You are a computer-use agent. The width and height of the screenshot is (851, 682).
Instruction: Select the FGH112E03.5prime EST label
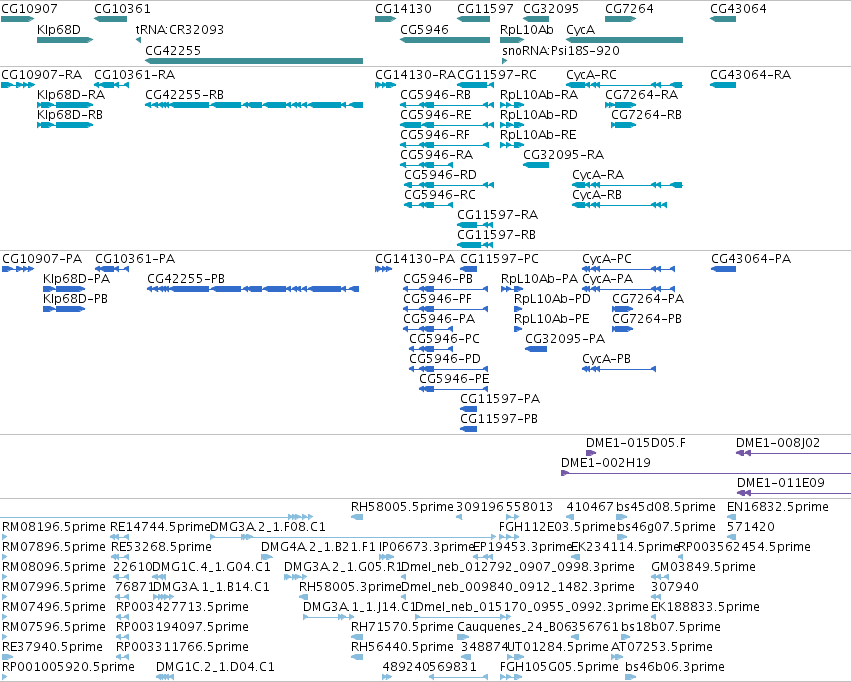click(x=557, y=526)
